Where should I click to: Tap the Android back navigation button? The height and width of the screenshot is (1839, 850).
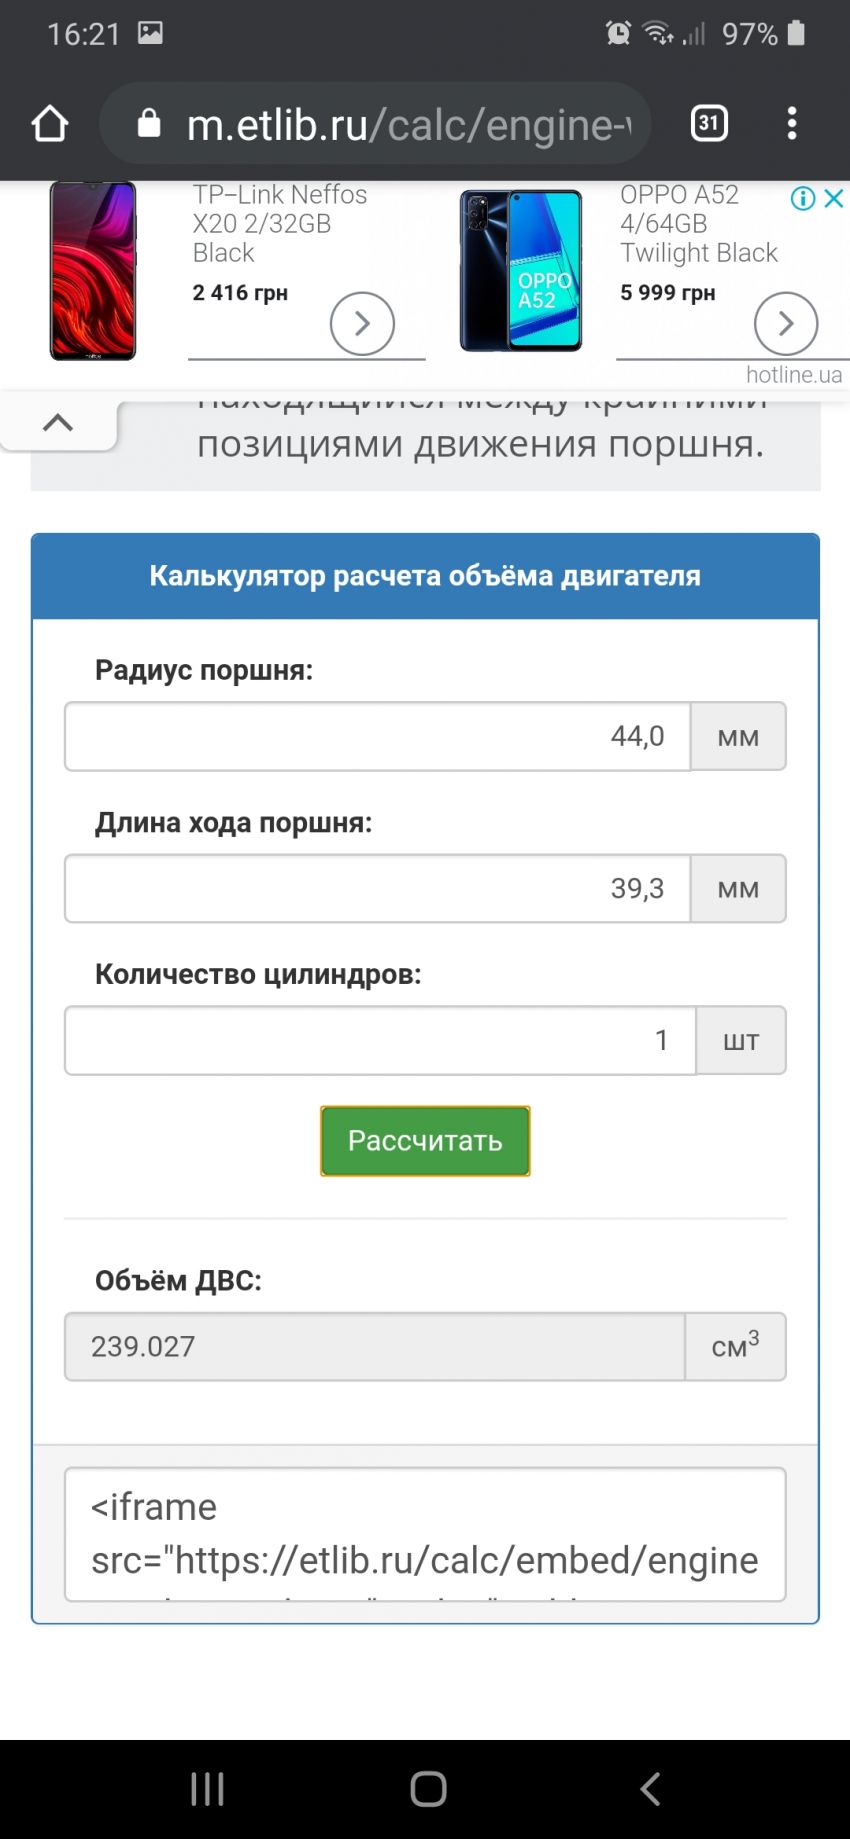click(650, 1789)
